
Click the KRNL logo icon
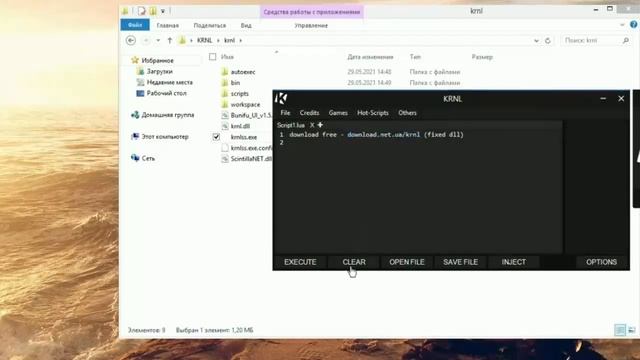coord(281,98)
